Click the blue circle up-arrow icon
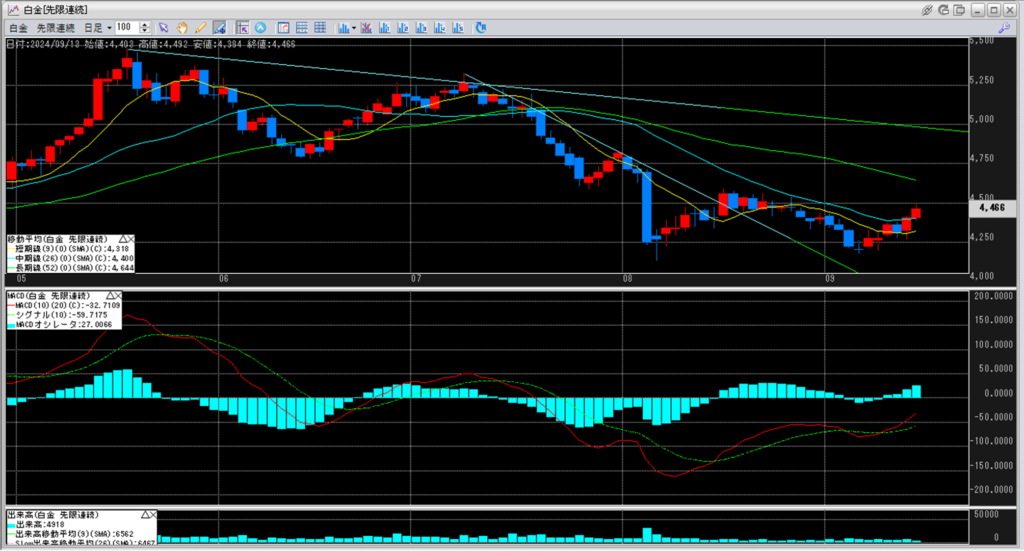The image size is (1024, 551). 261,27
